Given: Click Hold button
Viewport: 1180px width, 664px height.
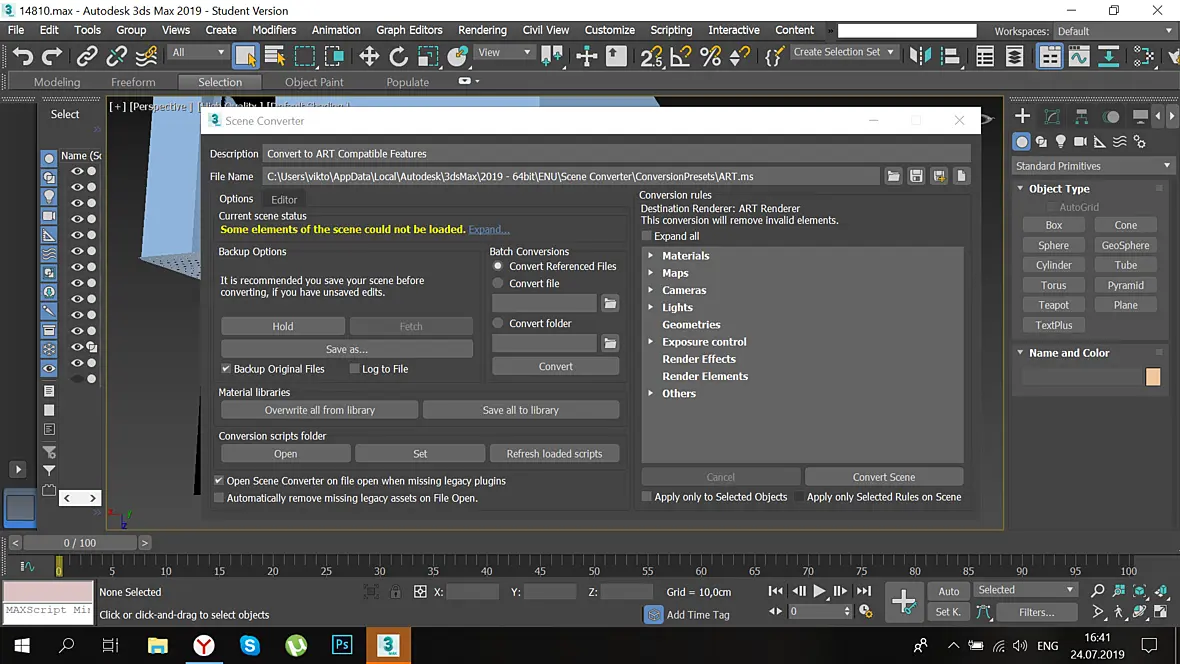Looking at the screenshot, I should (283, 326).
